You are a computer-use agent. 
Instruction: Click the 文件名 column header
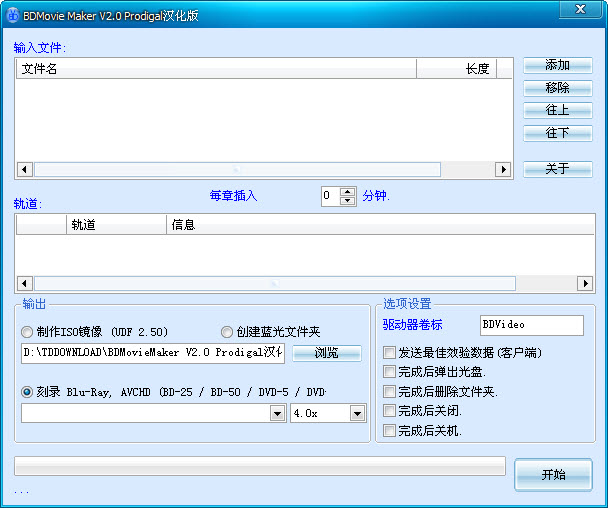point(216,69)
